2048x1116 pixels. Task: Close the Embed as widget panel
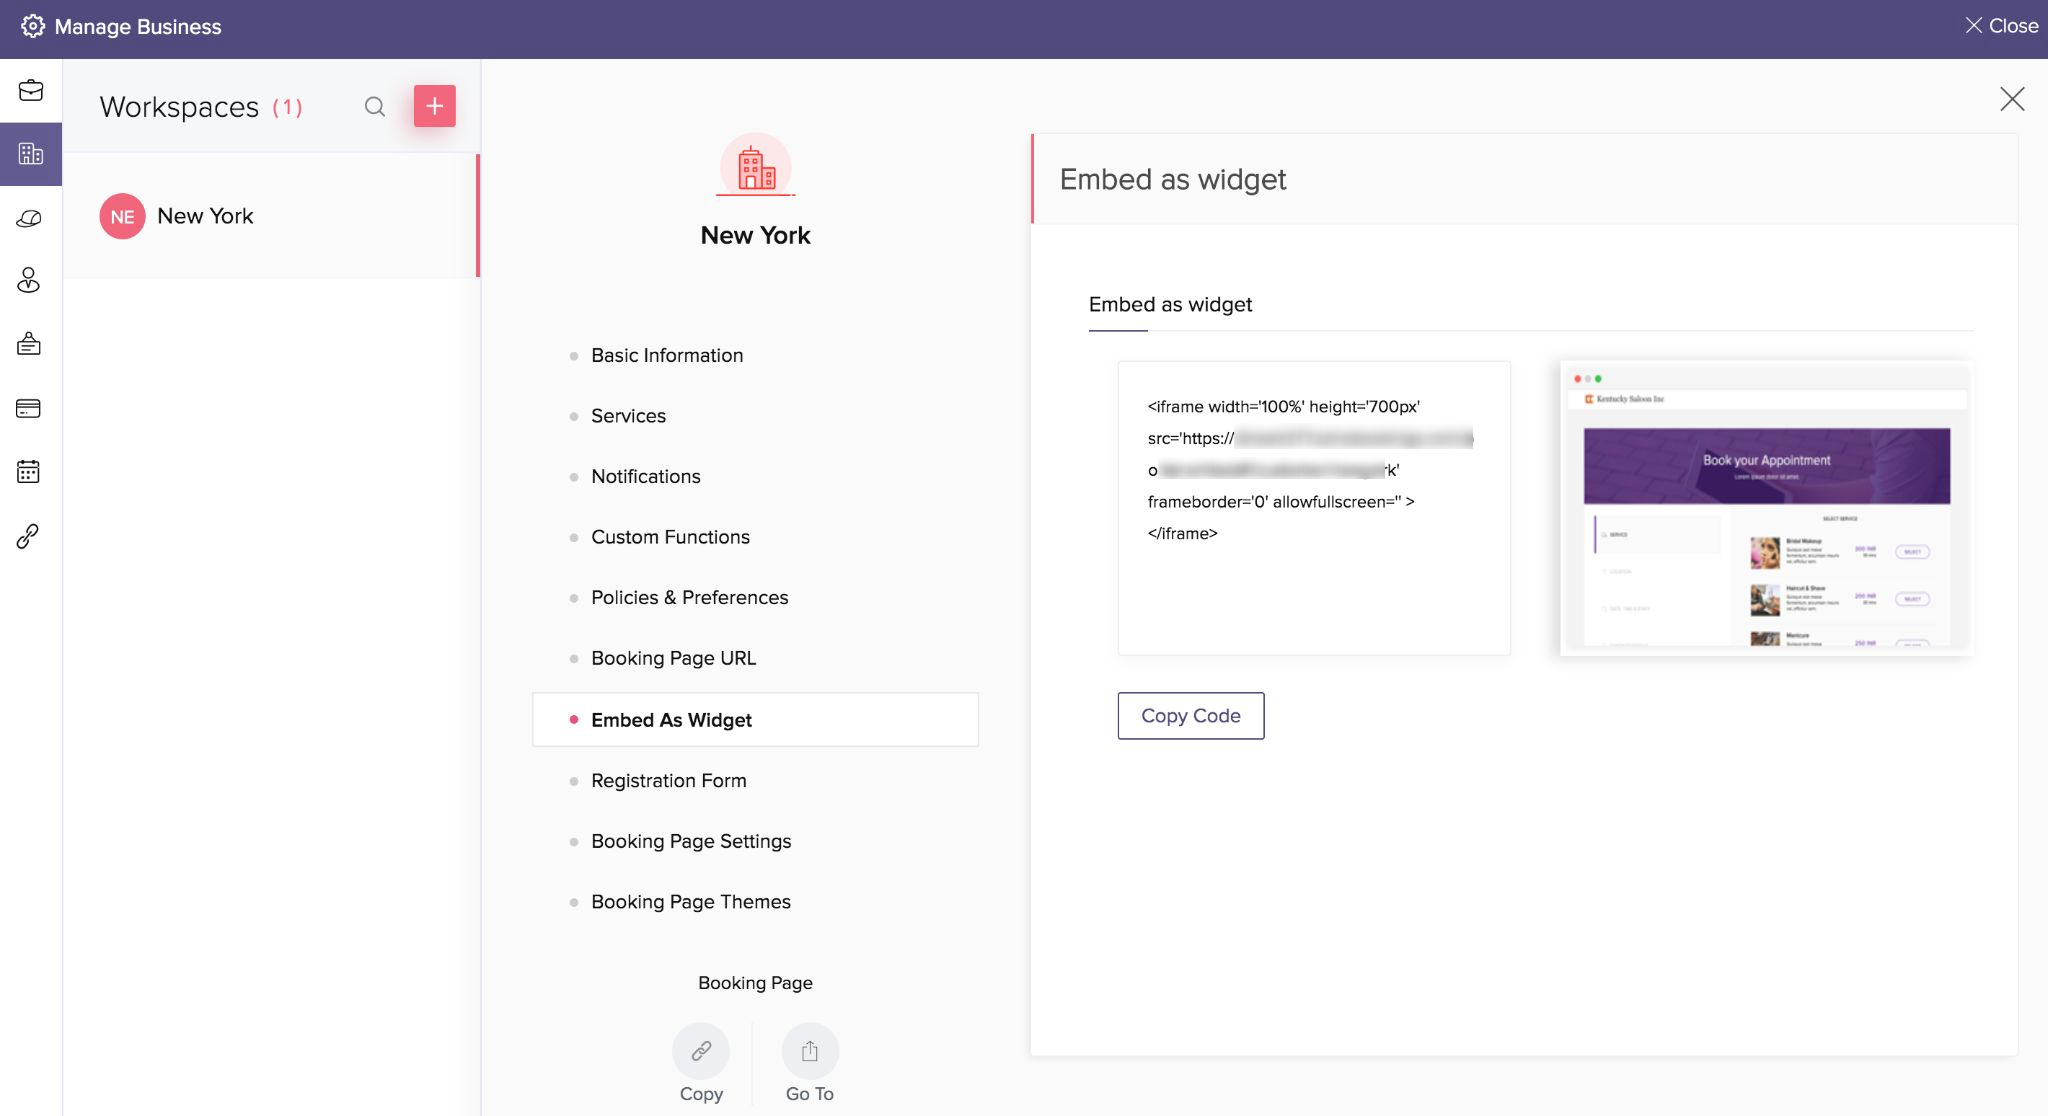pyautogui.click(x=2012, y=99)
